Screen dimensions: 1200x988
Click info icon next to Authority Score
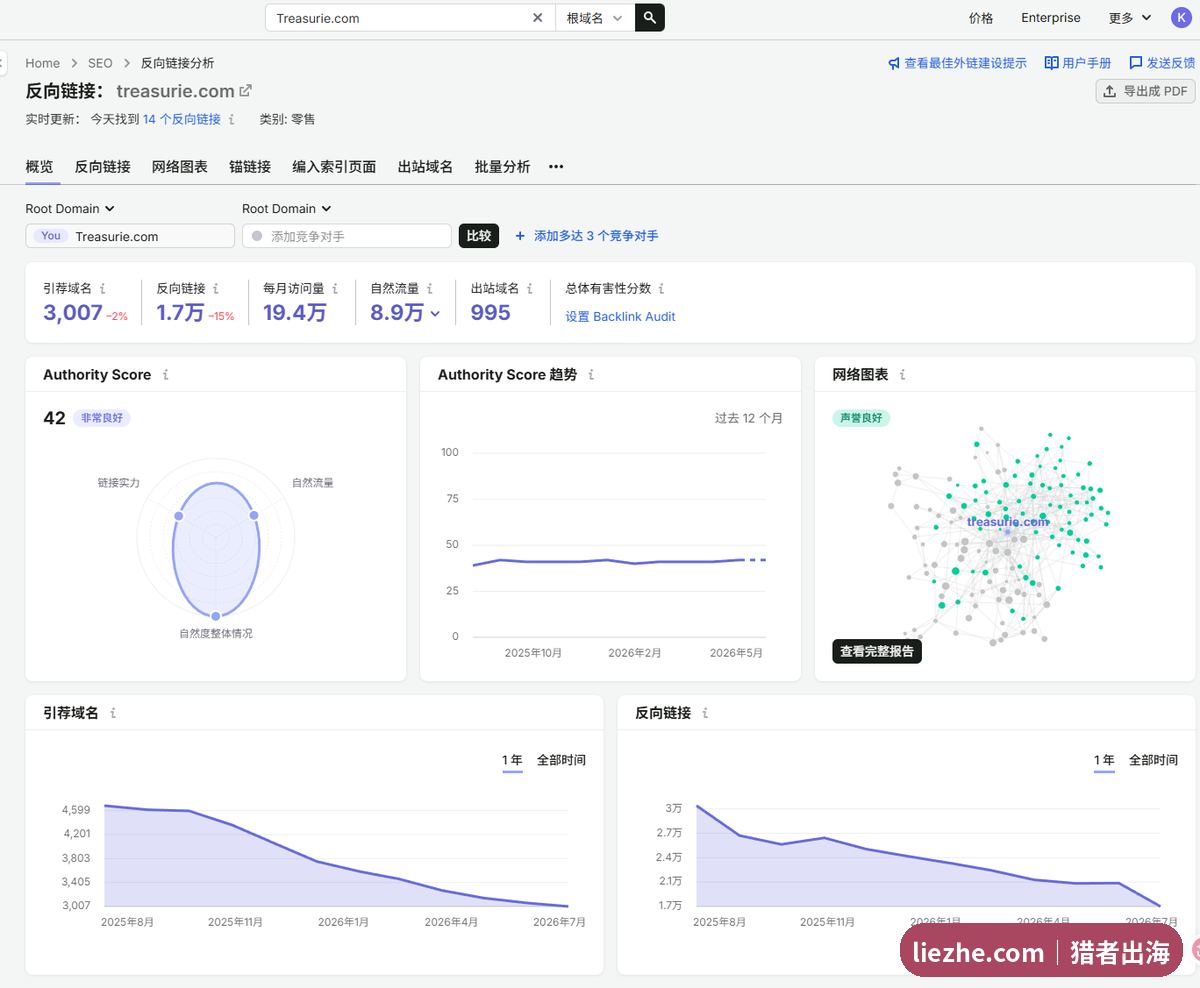(166, 375)
